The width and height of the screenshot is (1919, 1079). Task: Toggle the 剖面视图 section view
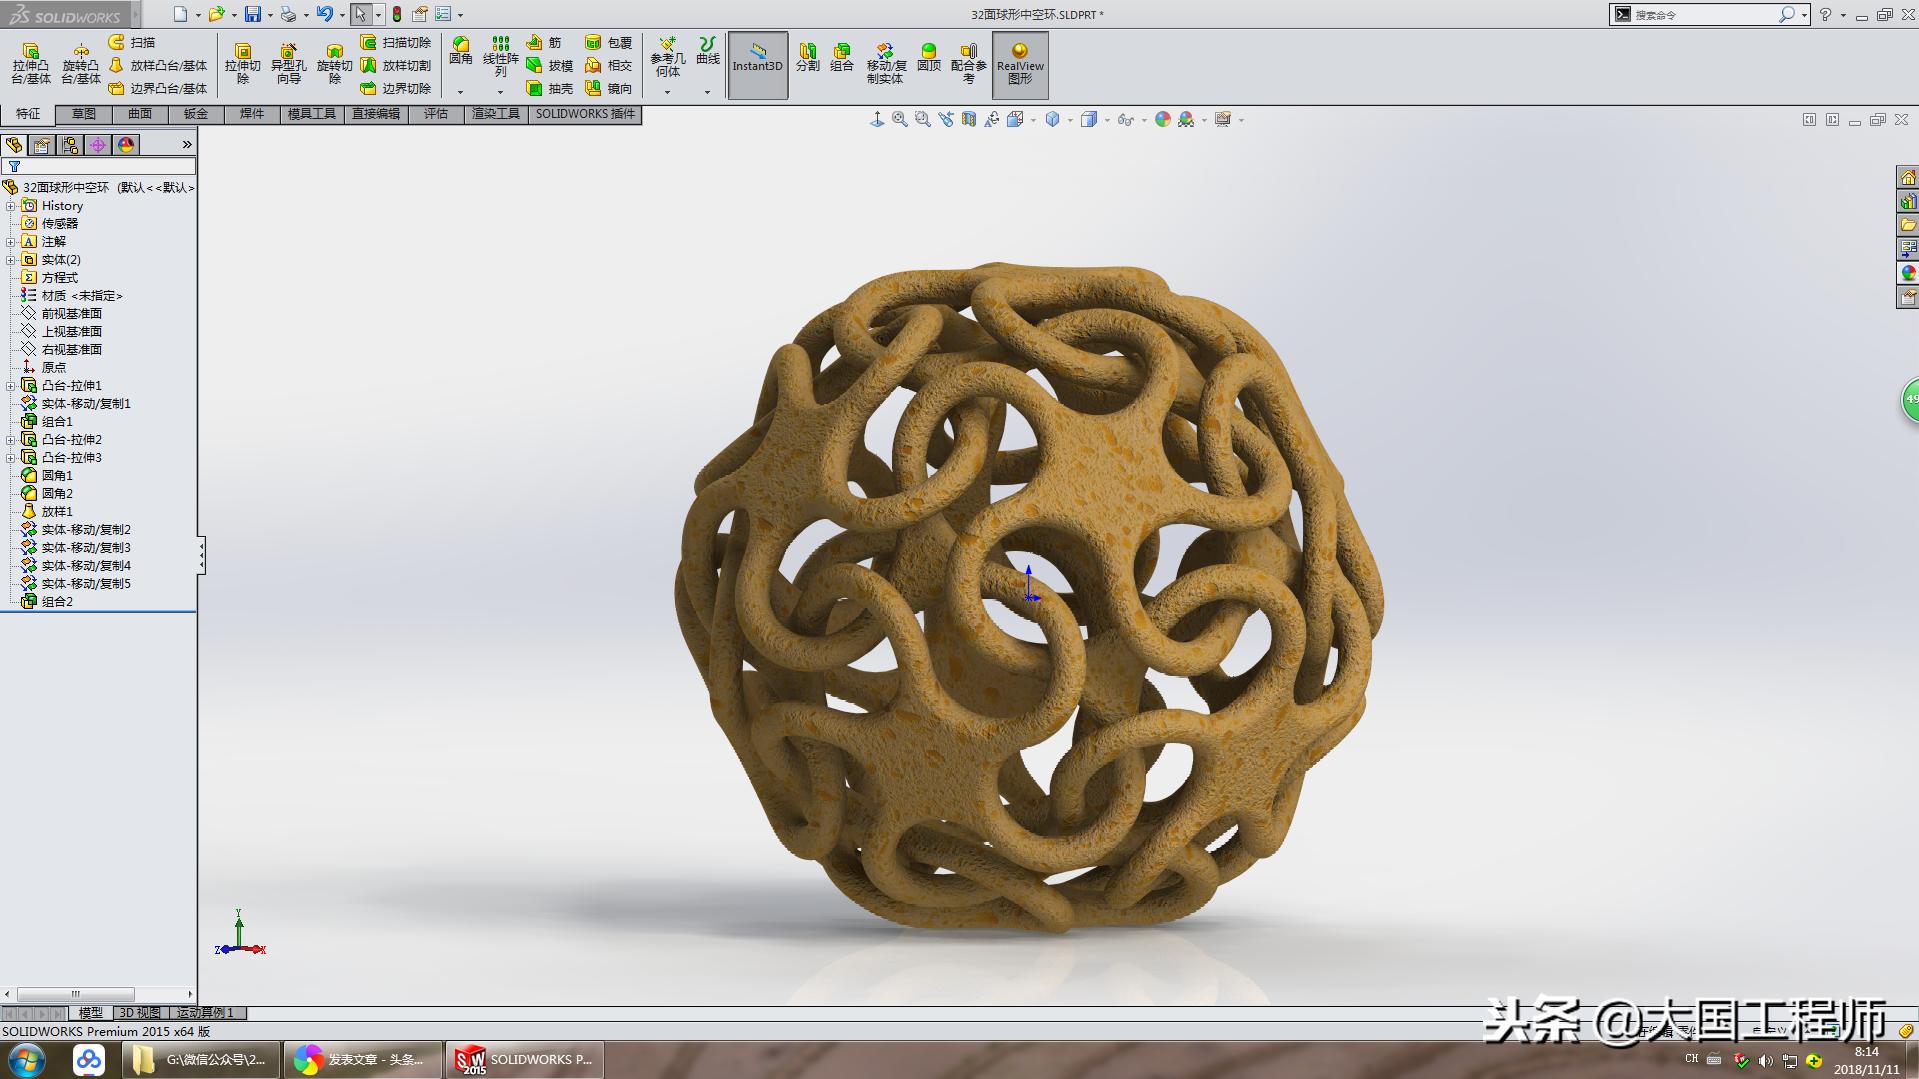968,119
